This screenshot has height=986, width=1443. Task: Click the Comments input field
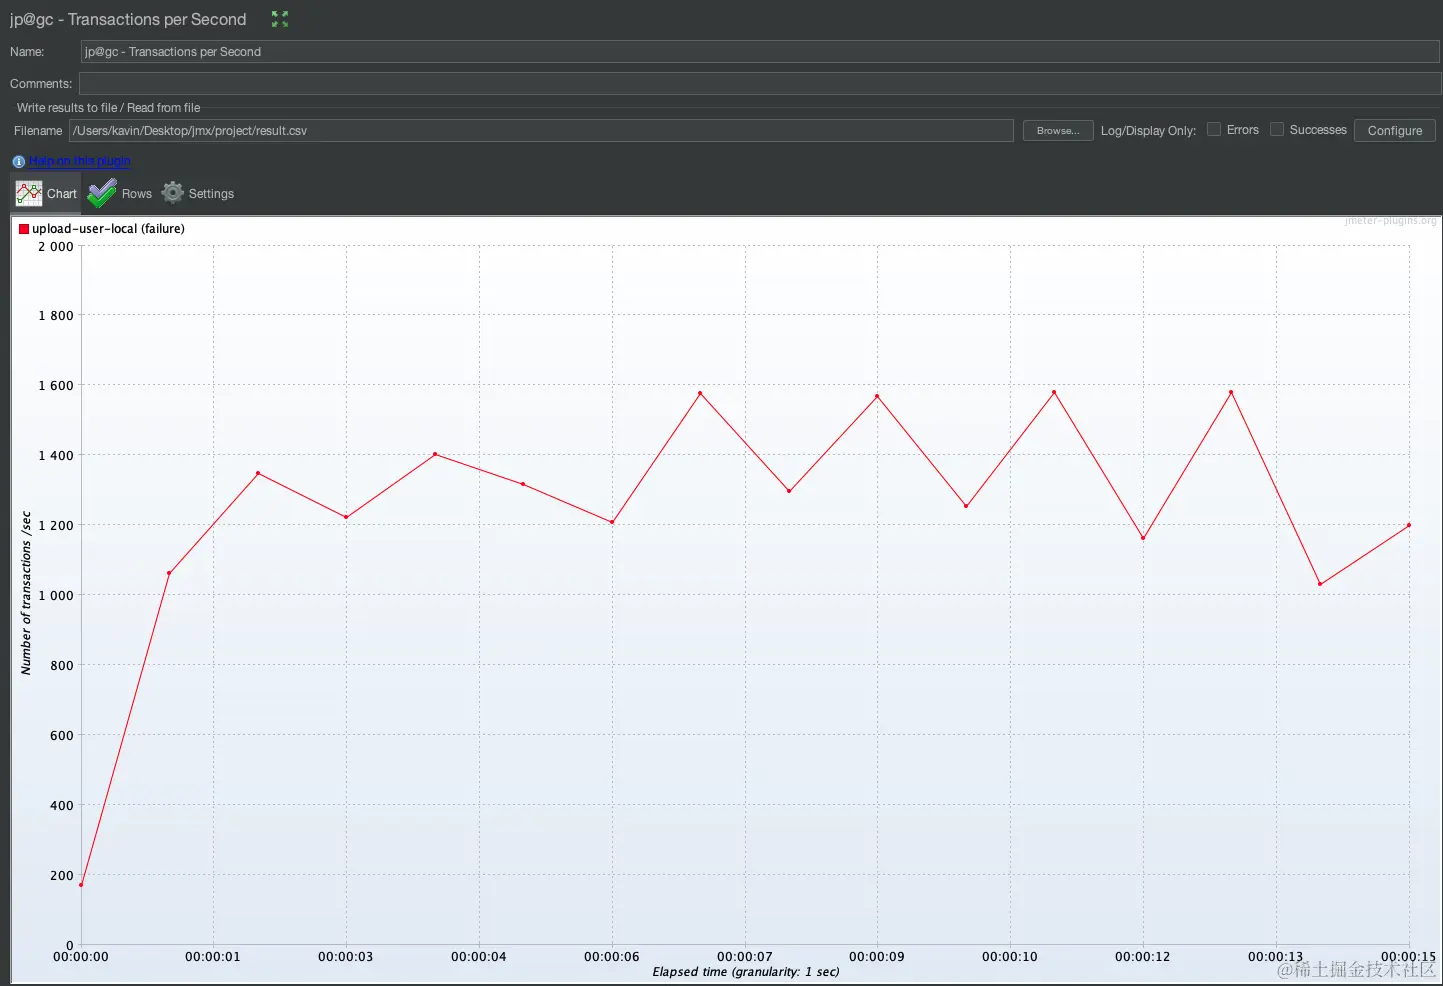[759, 83]
